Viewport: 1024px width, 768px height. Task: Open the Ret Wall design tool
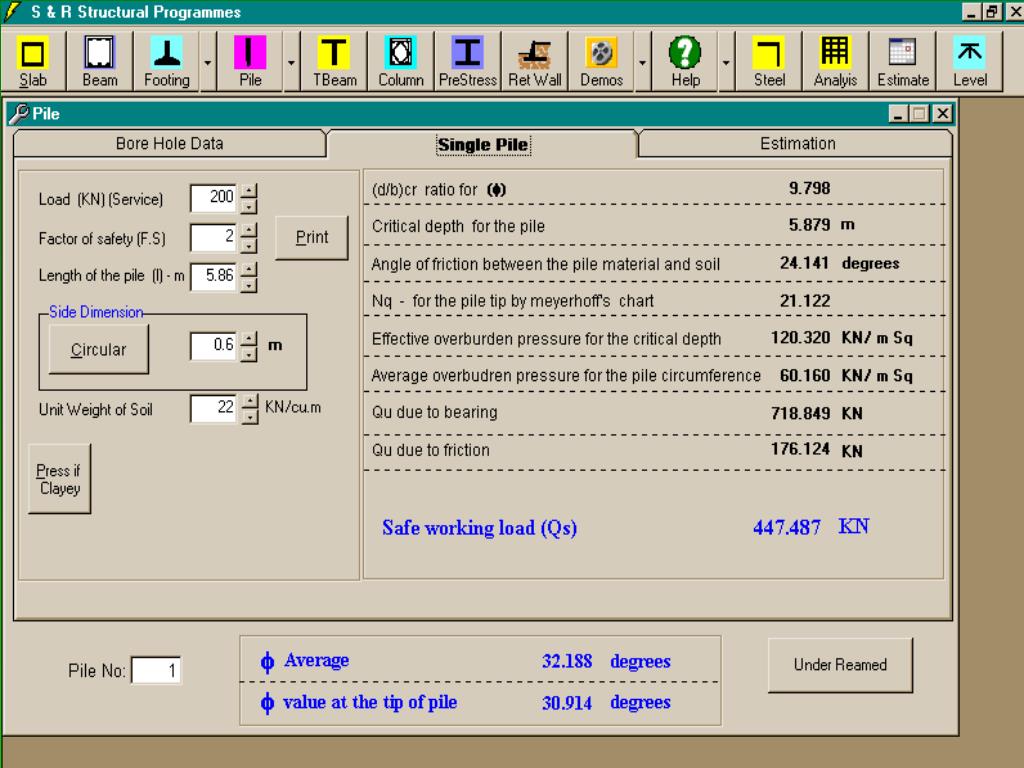(534, 61)
